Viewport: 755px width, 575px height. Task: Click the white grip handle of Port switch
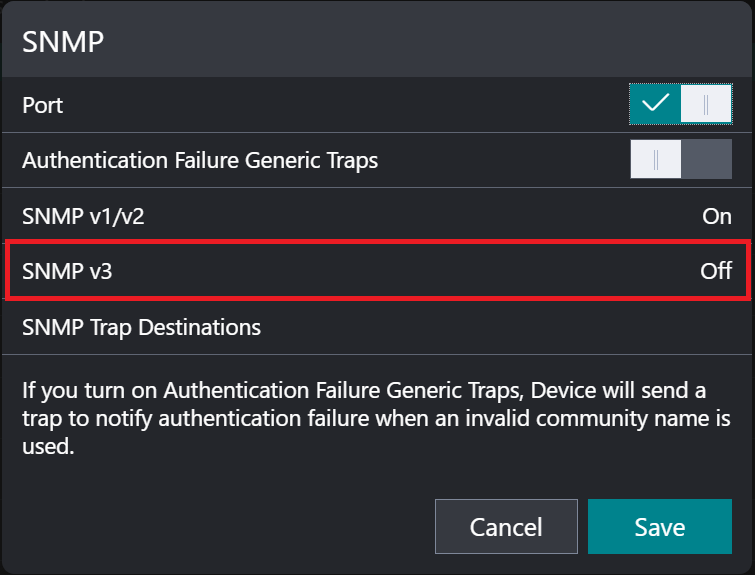706,104
